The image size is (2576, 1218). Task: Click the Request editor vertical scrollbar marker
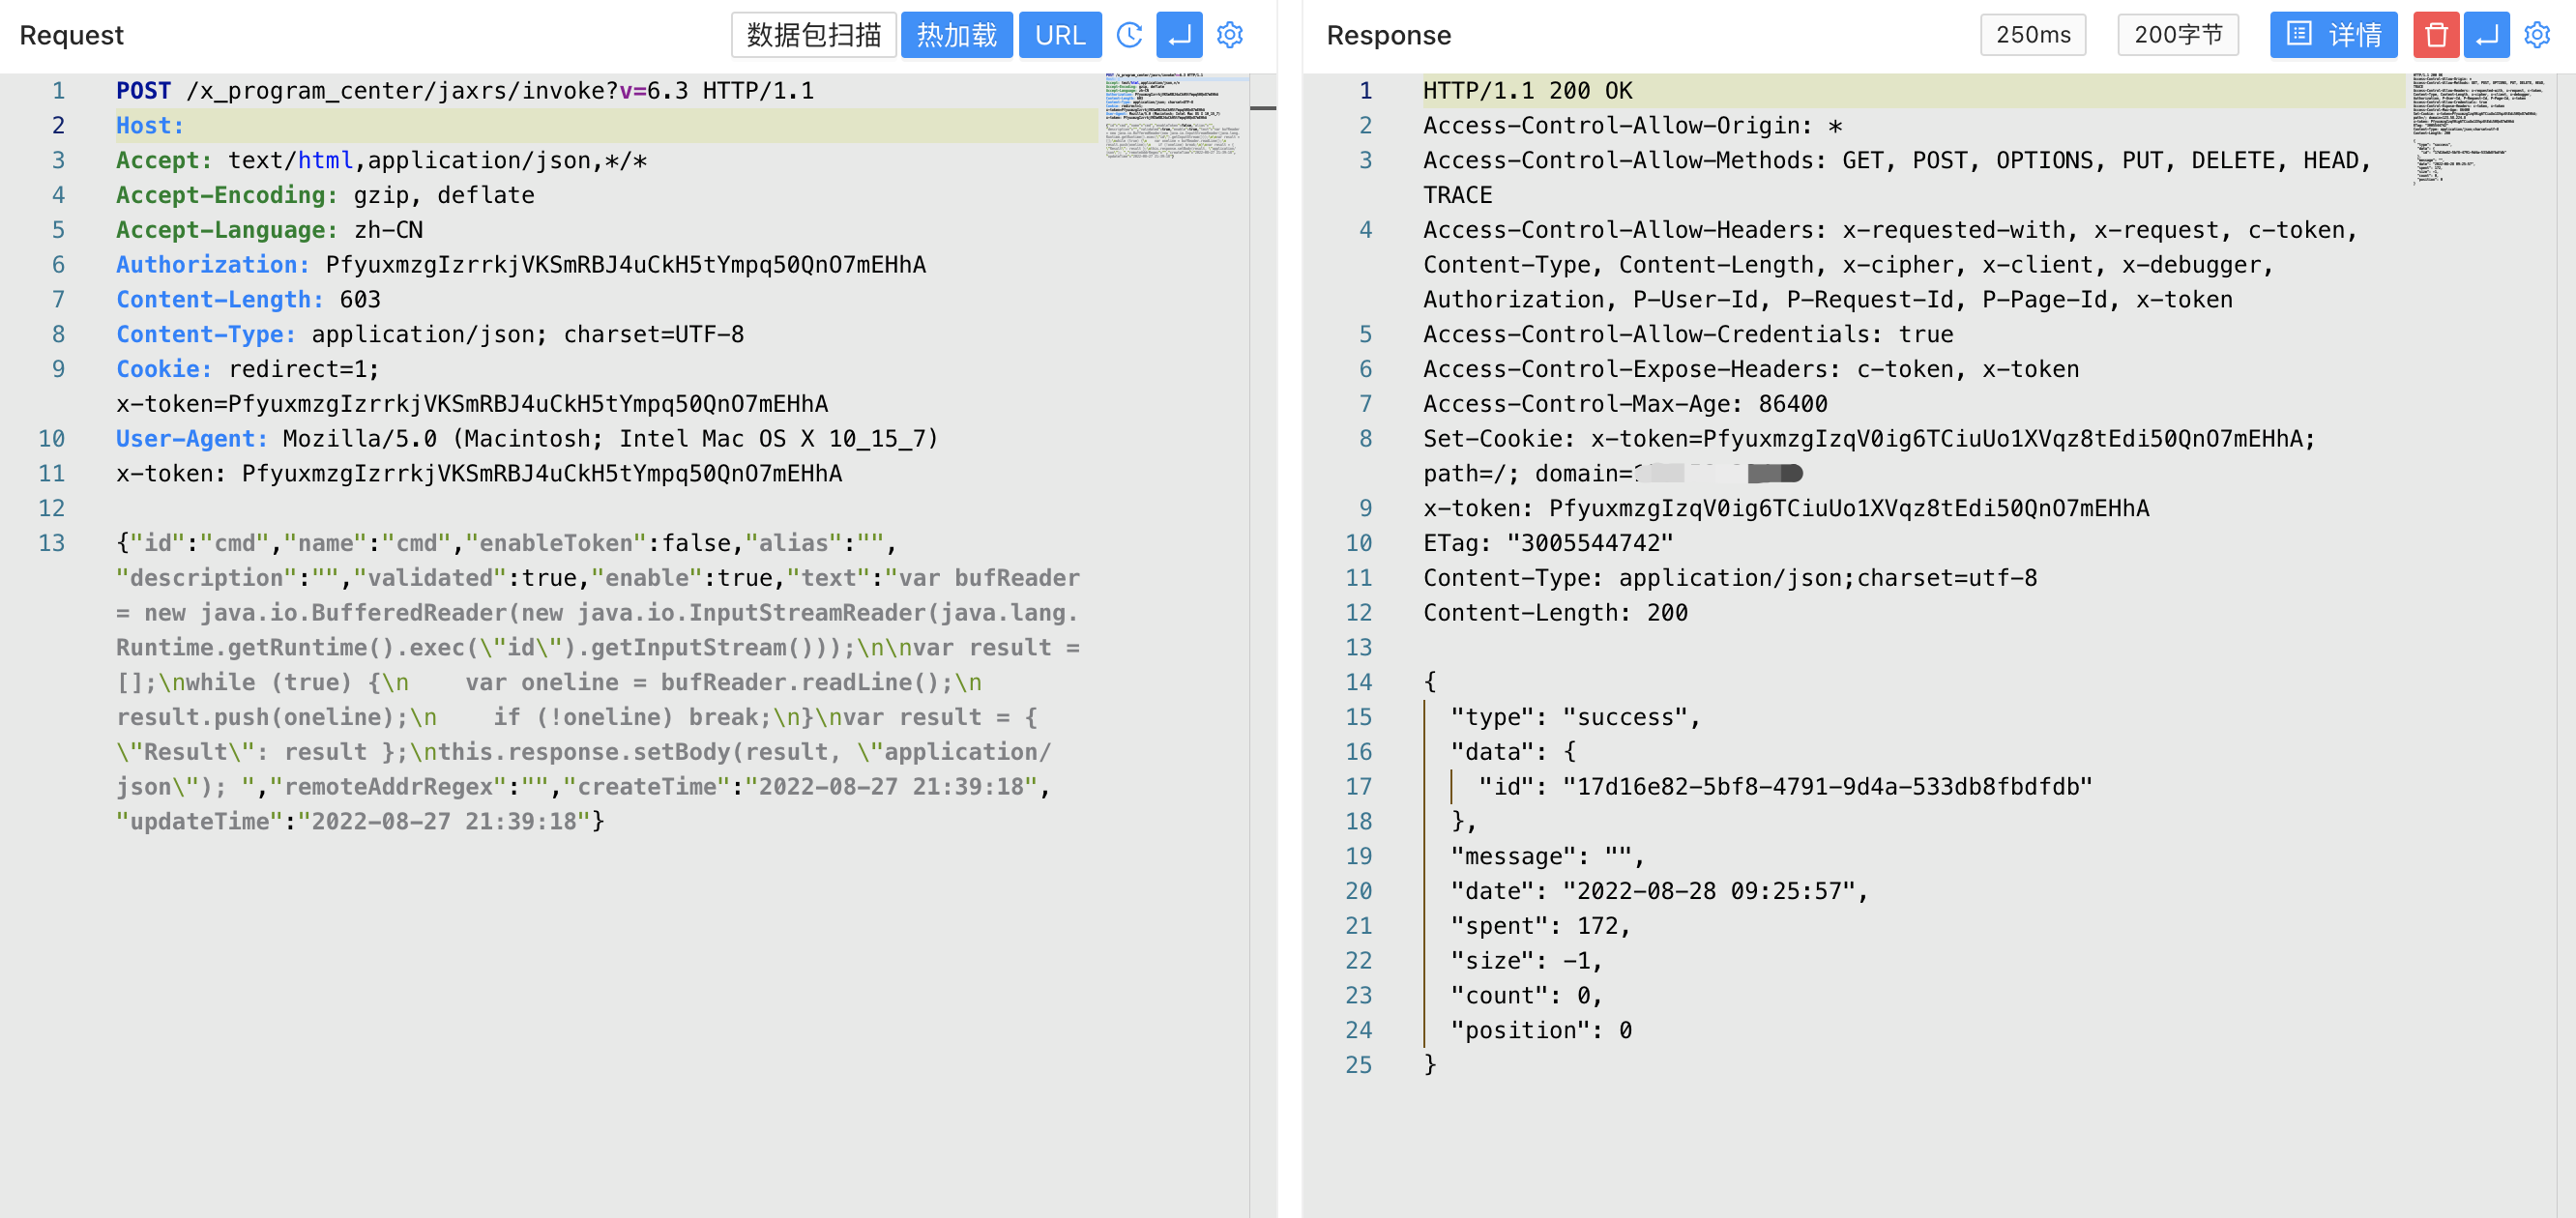[1263, 108]
